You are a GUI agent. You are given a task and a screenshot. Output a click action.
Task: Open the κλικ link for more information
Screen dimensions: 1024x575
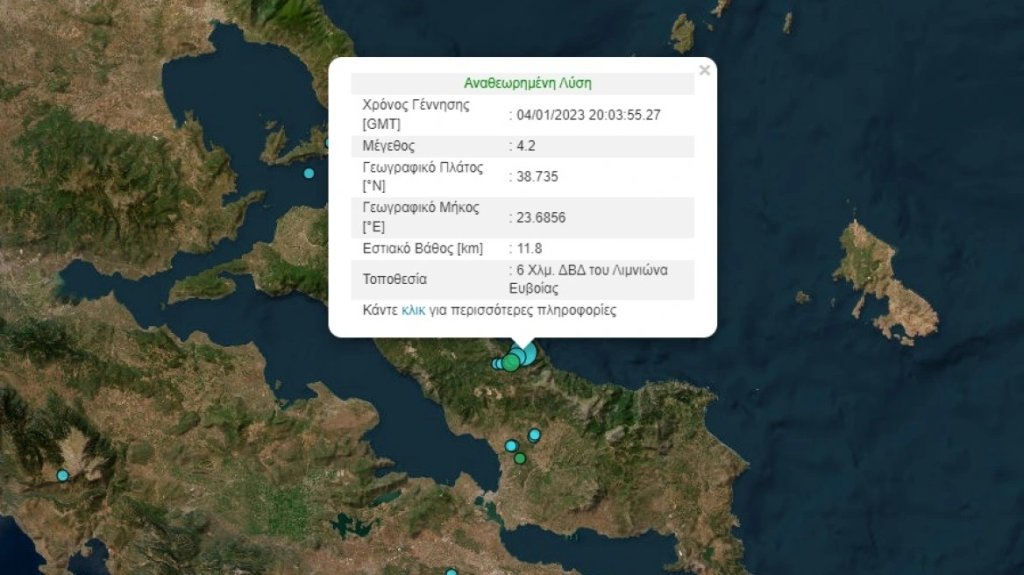pos(413,311)
